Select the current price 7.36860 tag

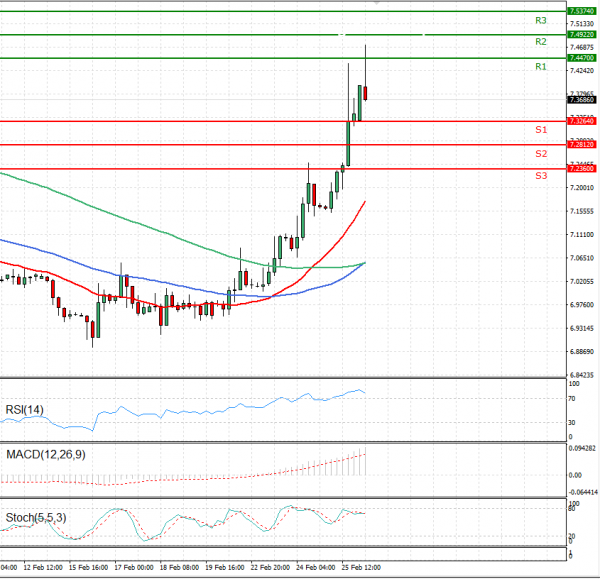coord(582,100)
